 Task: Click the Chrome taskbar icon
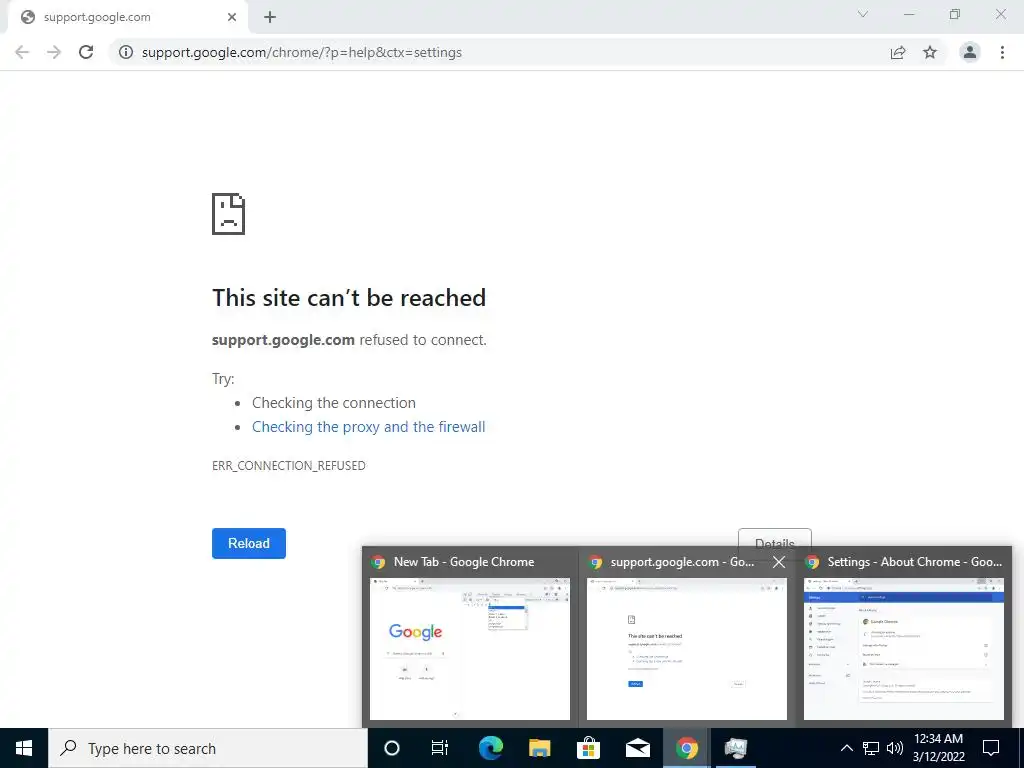coord(686,748)
